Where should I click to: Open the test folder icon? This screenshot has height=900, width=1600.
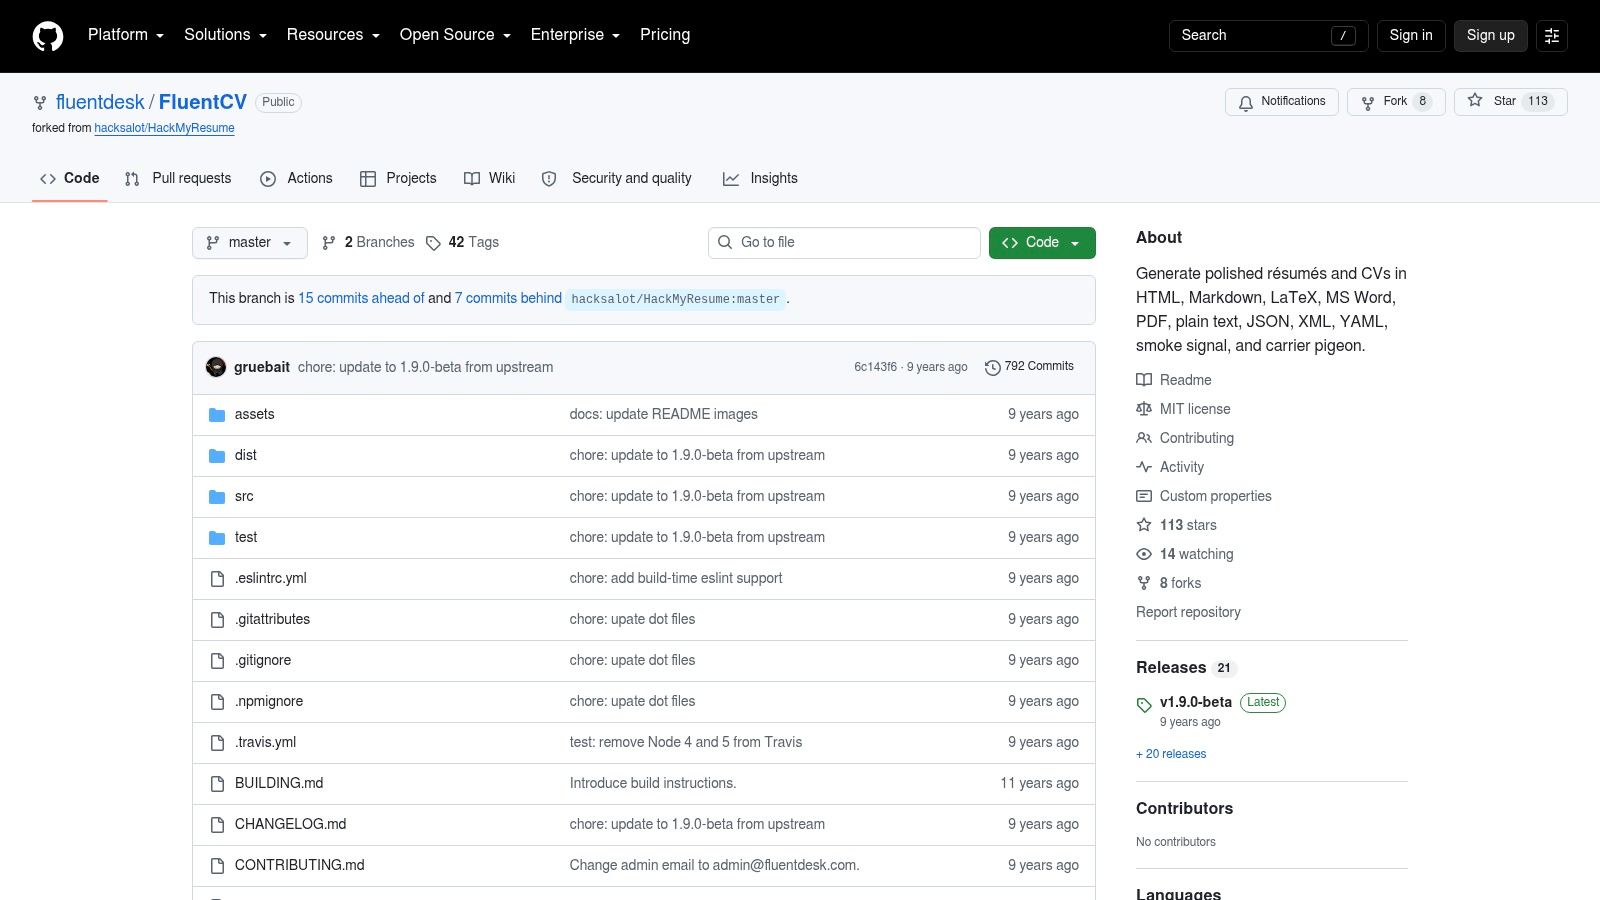[217, 538]
